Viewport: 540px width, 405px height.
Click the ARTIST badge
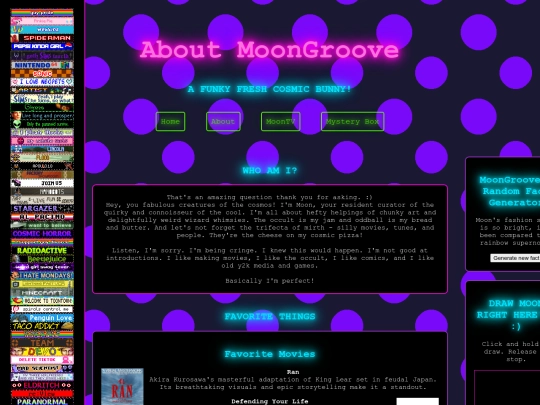click(42, 90)
